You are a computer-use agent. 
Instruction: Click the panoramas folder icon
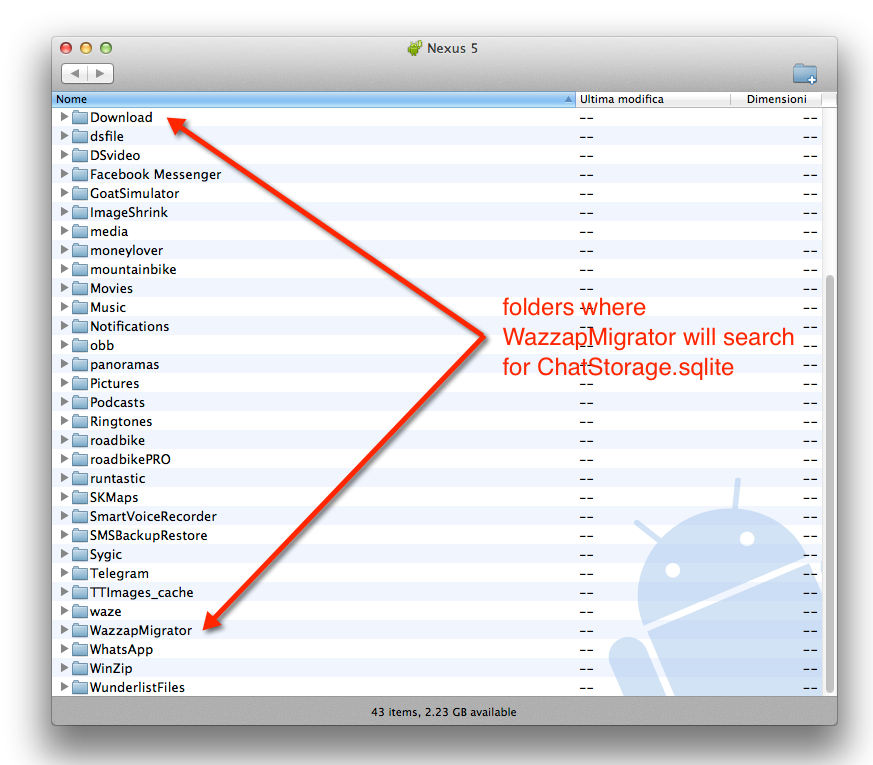tap(80, 364)
